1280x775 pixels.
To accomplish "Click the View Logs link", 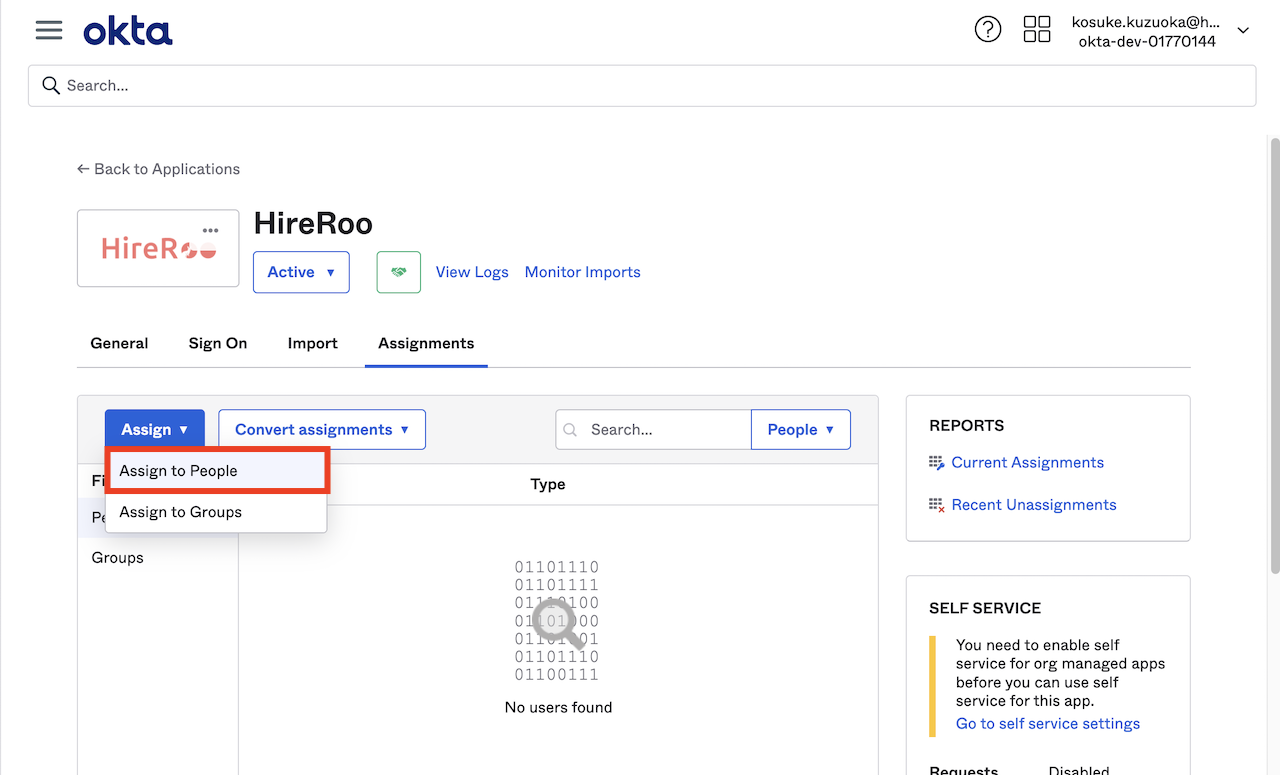I will click(x=472, y=272).
